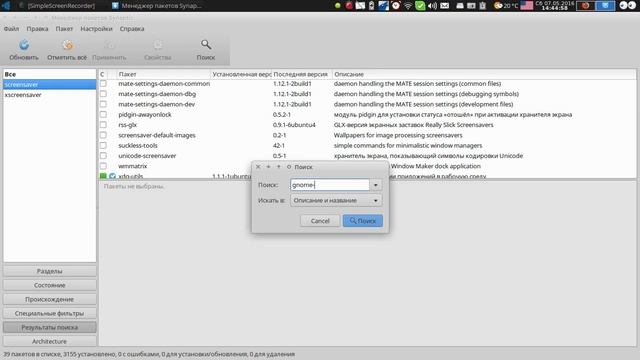
Task: Mark checkbox for rss-glx package
Action: pyautogui.click(x=103, y=125)
